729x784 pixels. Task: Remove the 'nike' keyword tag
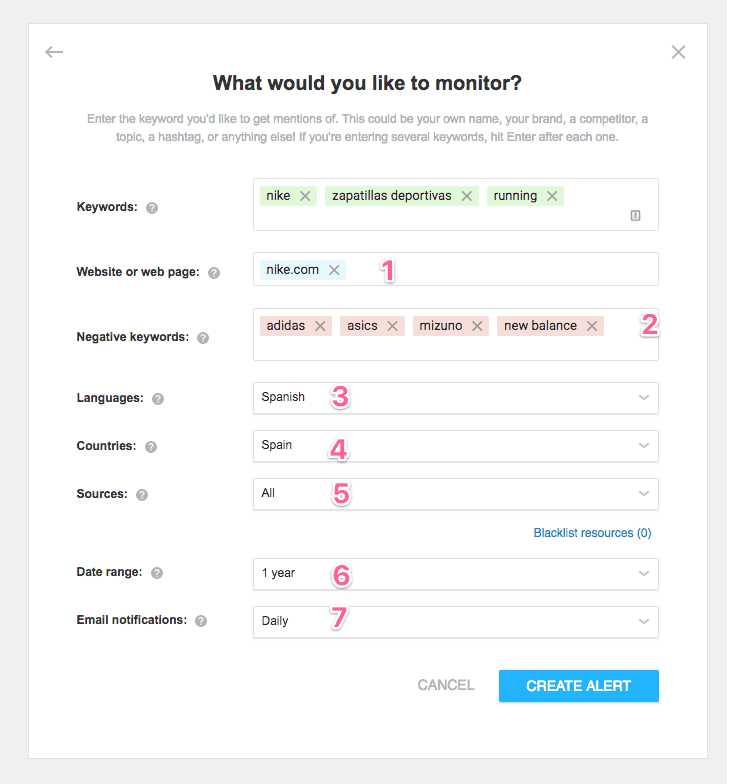point(305,196)
